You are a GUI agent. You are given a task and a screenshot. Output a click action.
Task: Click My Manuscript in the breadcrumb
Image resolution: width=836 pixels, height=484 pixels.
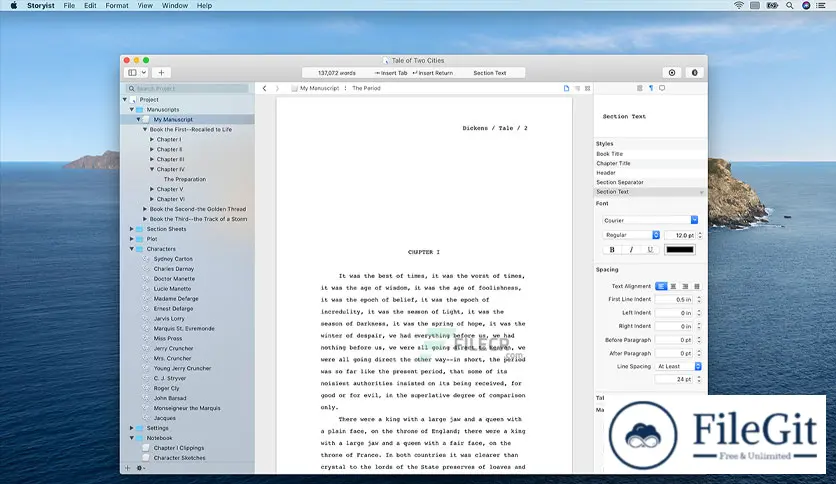[x=319, y=88]
